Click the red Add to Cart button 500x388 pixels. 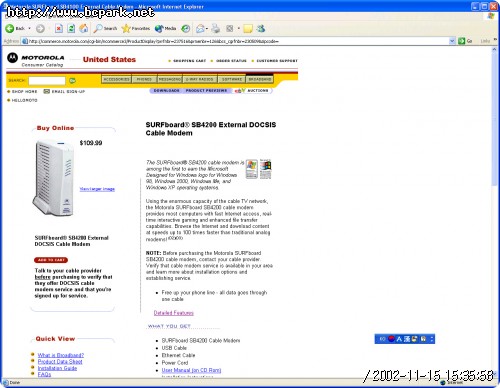(51, 260)
